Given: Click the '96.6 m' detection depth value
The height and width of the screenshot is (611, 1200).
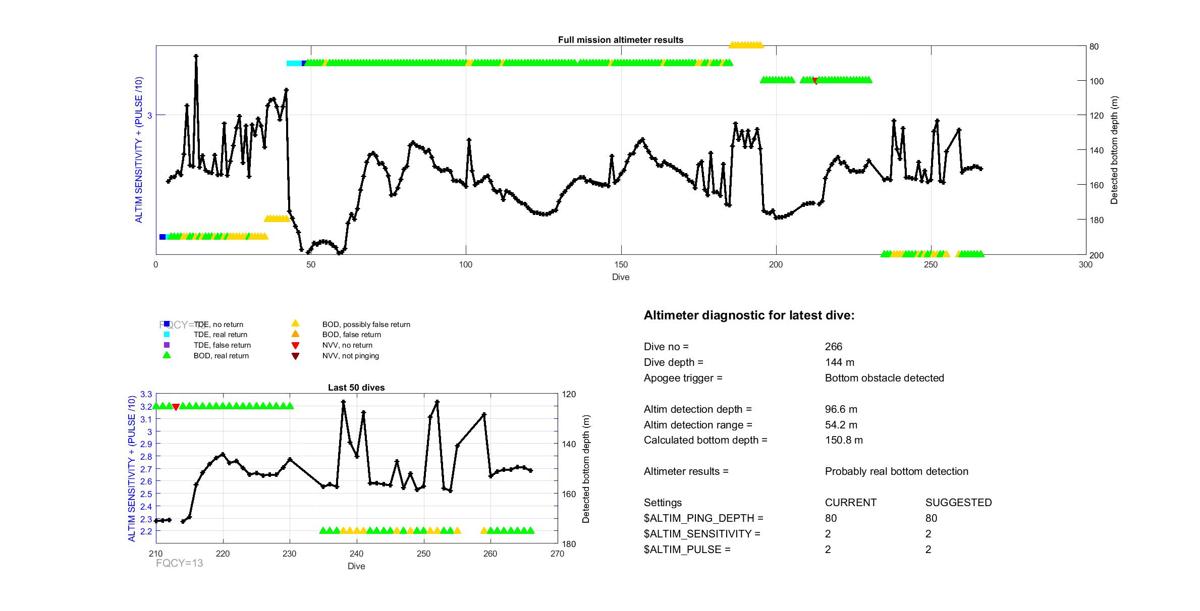Looking at the screenshot, I should pos(841,409).
